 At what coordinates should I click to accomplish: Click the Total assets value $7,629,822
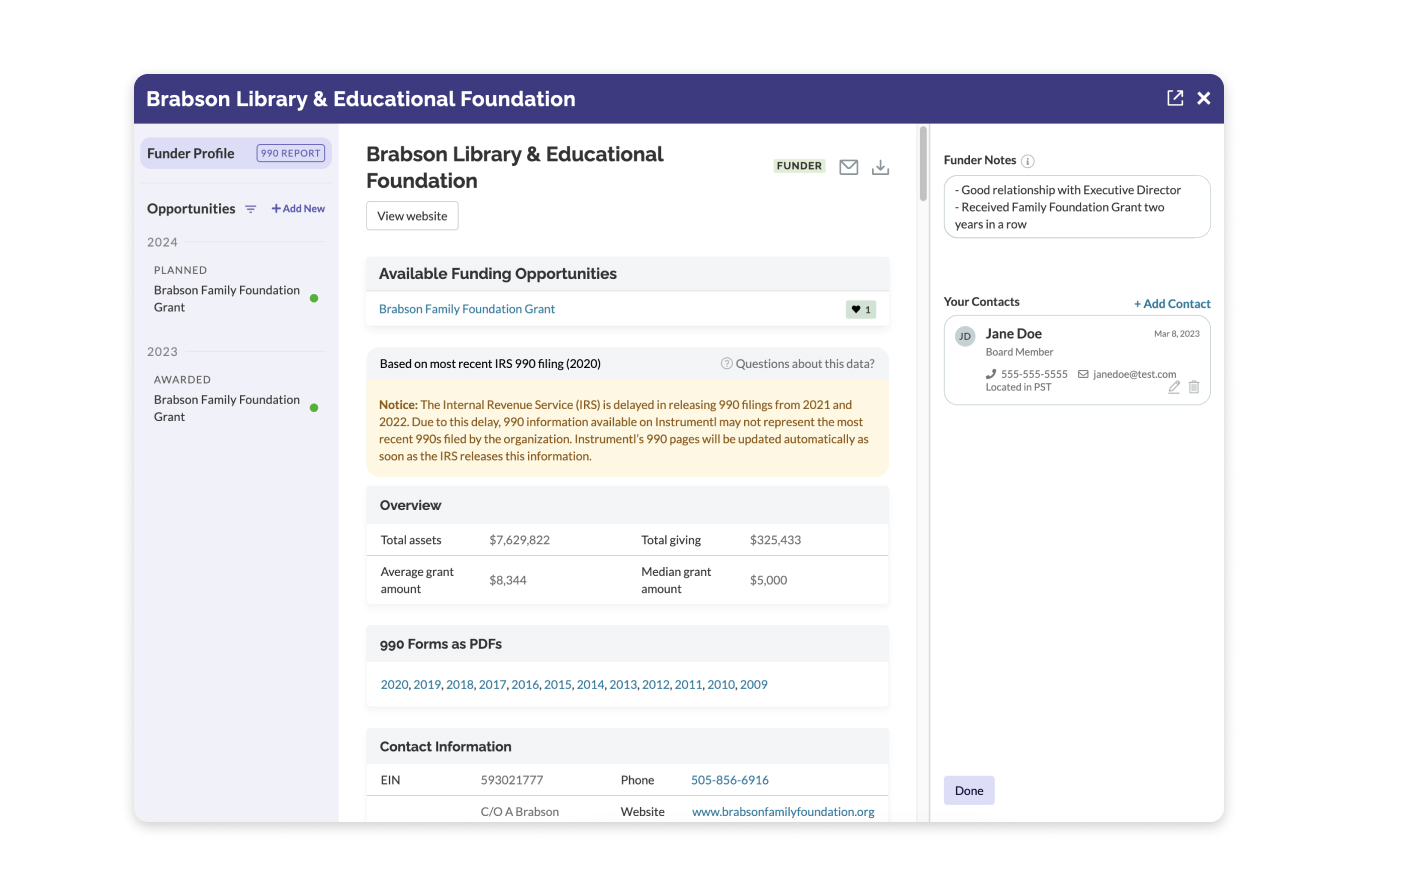coord(520,540)
